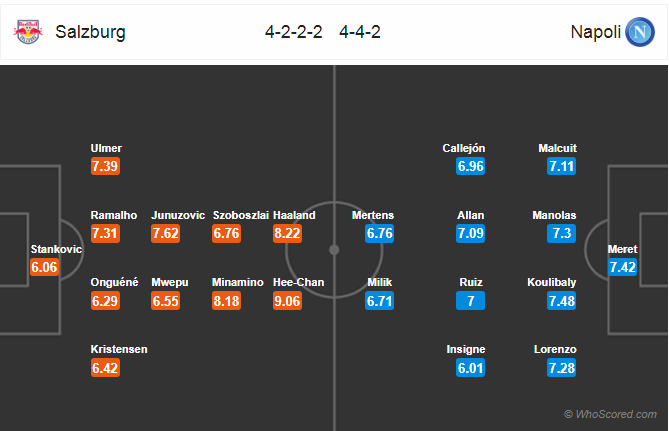Open the Napoli team name link
The width and height of the screenshot is (669, 431).
596,32
